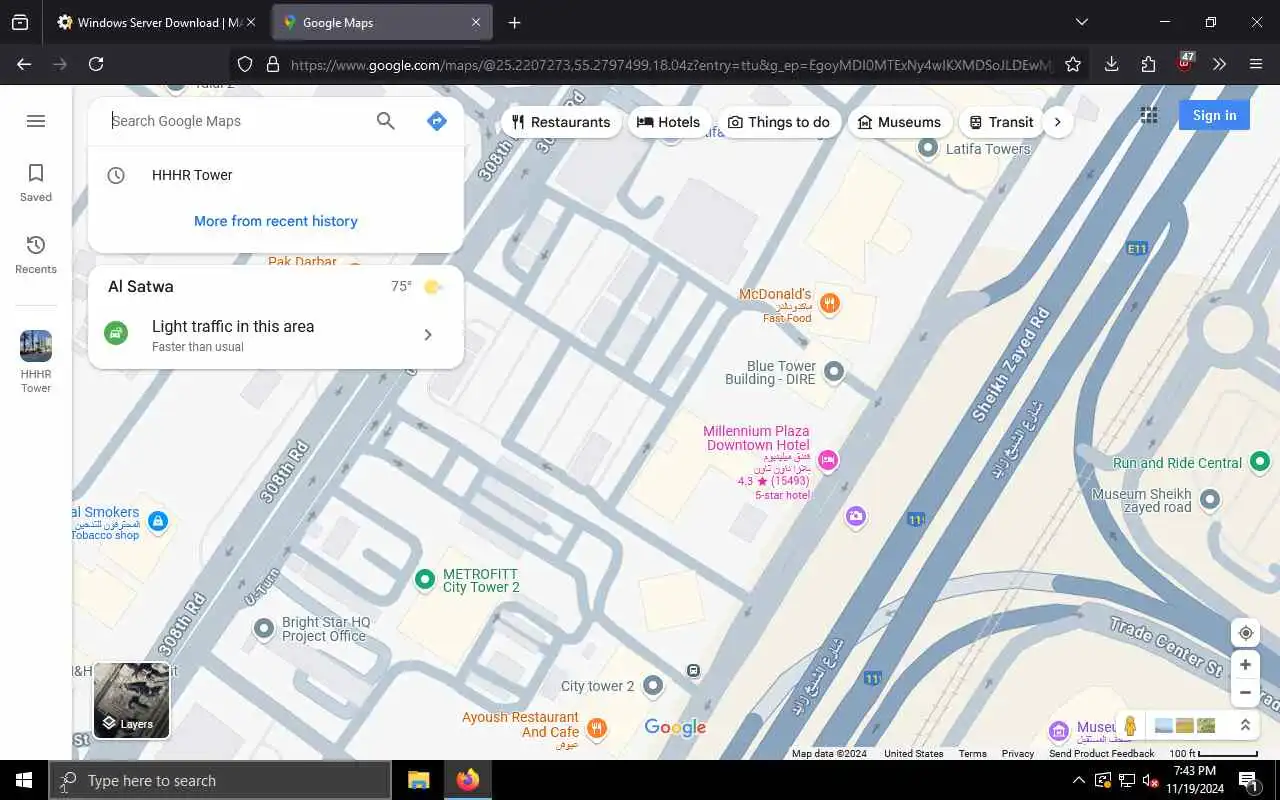The image size is (1280, 800).
Task: Select Museum Sheikh zayed road pin
Action: 1210,498
